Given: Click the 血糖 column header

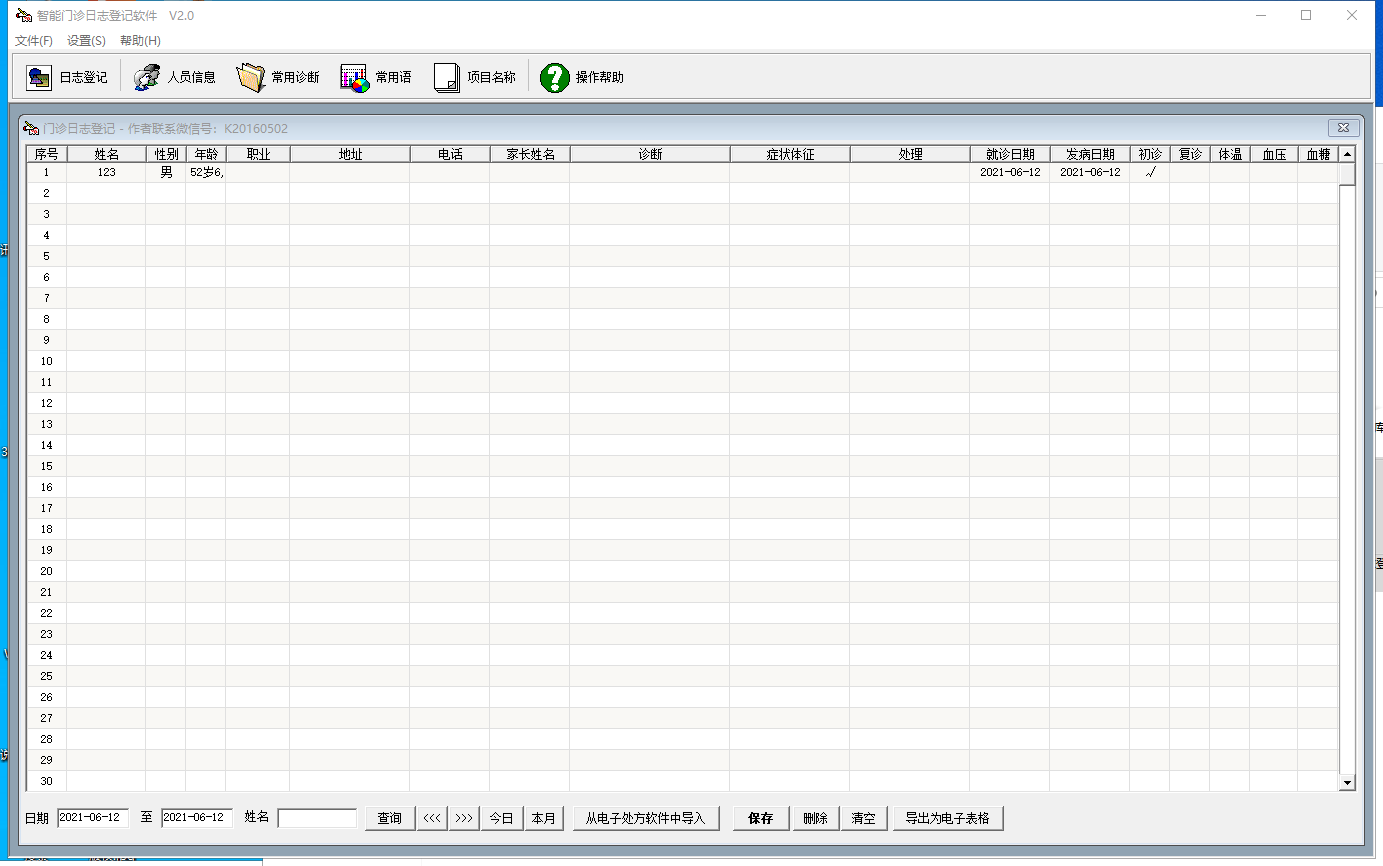Looking at the screenshot, I should (x=1318, y=154).
